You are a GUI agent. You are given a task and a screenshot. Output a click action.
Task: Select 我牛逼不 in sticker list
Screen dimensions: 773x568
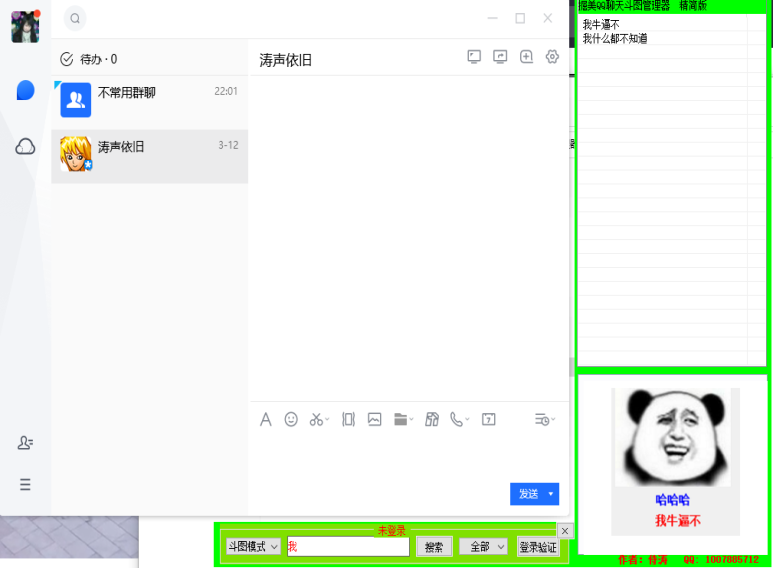tap(601, 24)
